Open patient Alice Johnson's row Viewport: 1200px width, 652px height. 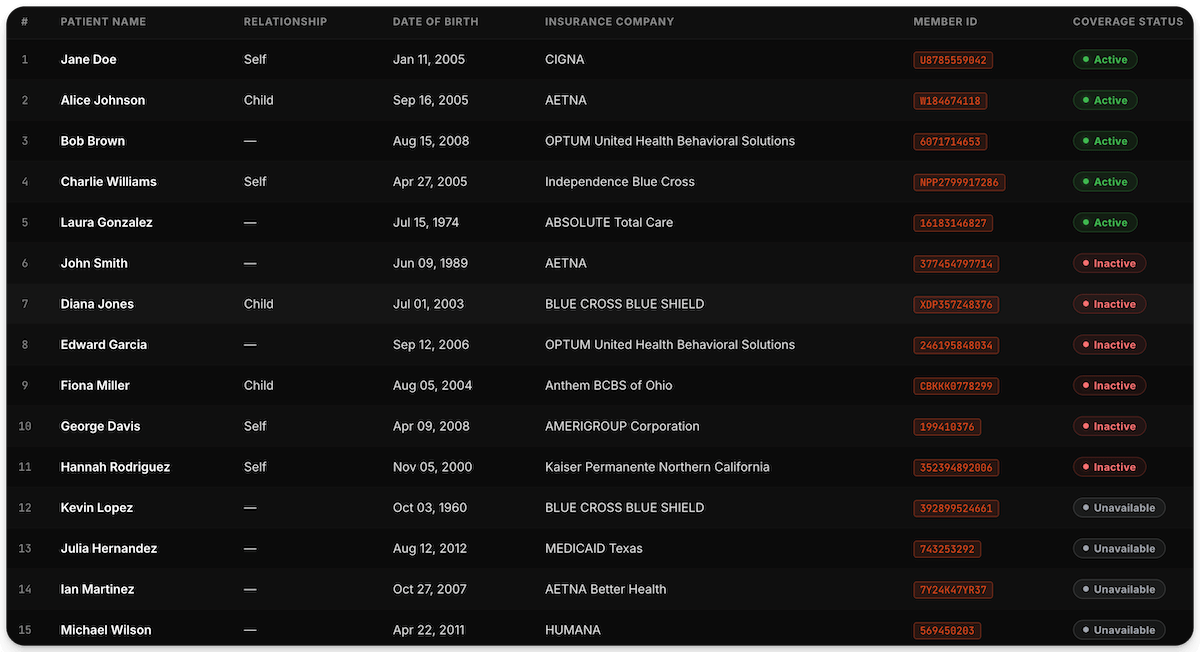point(600,100)
